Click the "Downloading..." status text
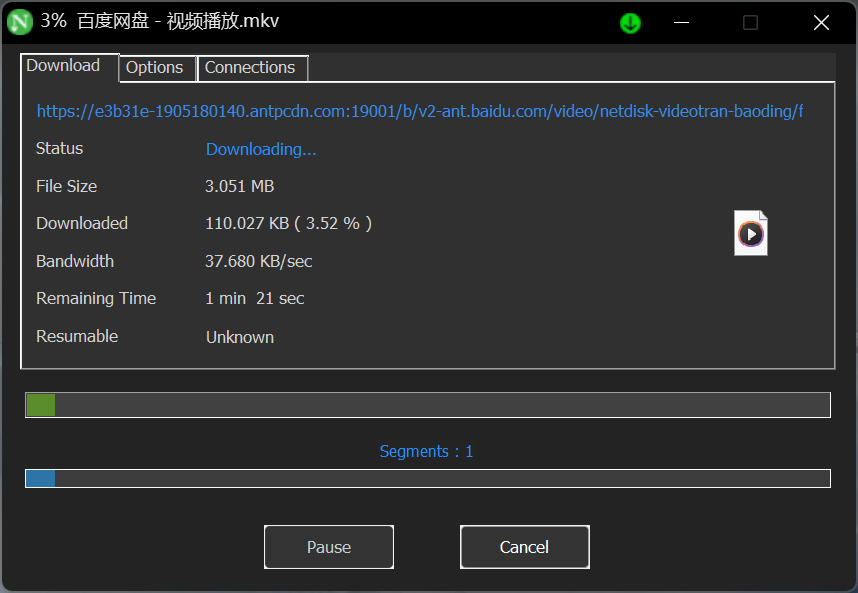858x593 pixels. 261,149
